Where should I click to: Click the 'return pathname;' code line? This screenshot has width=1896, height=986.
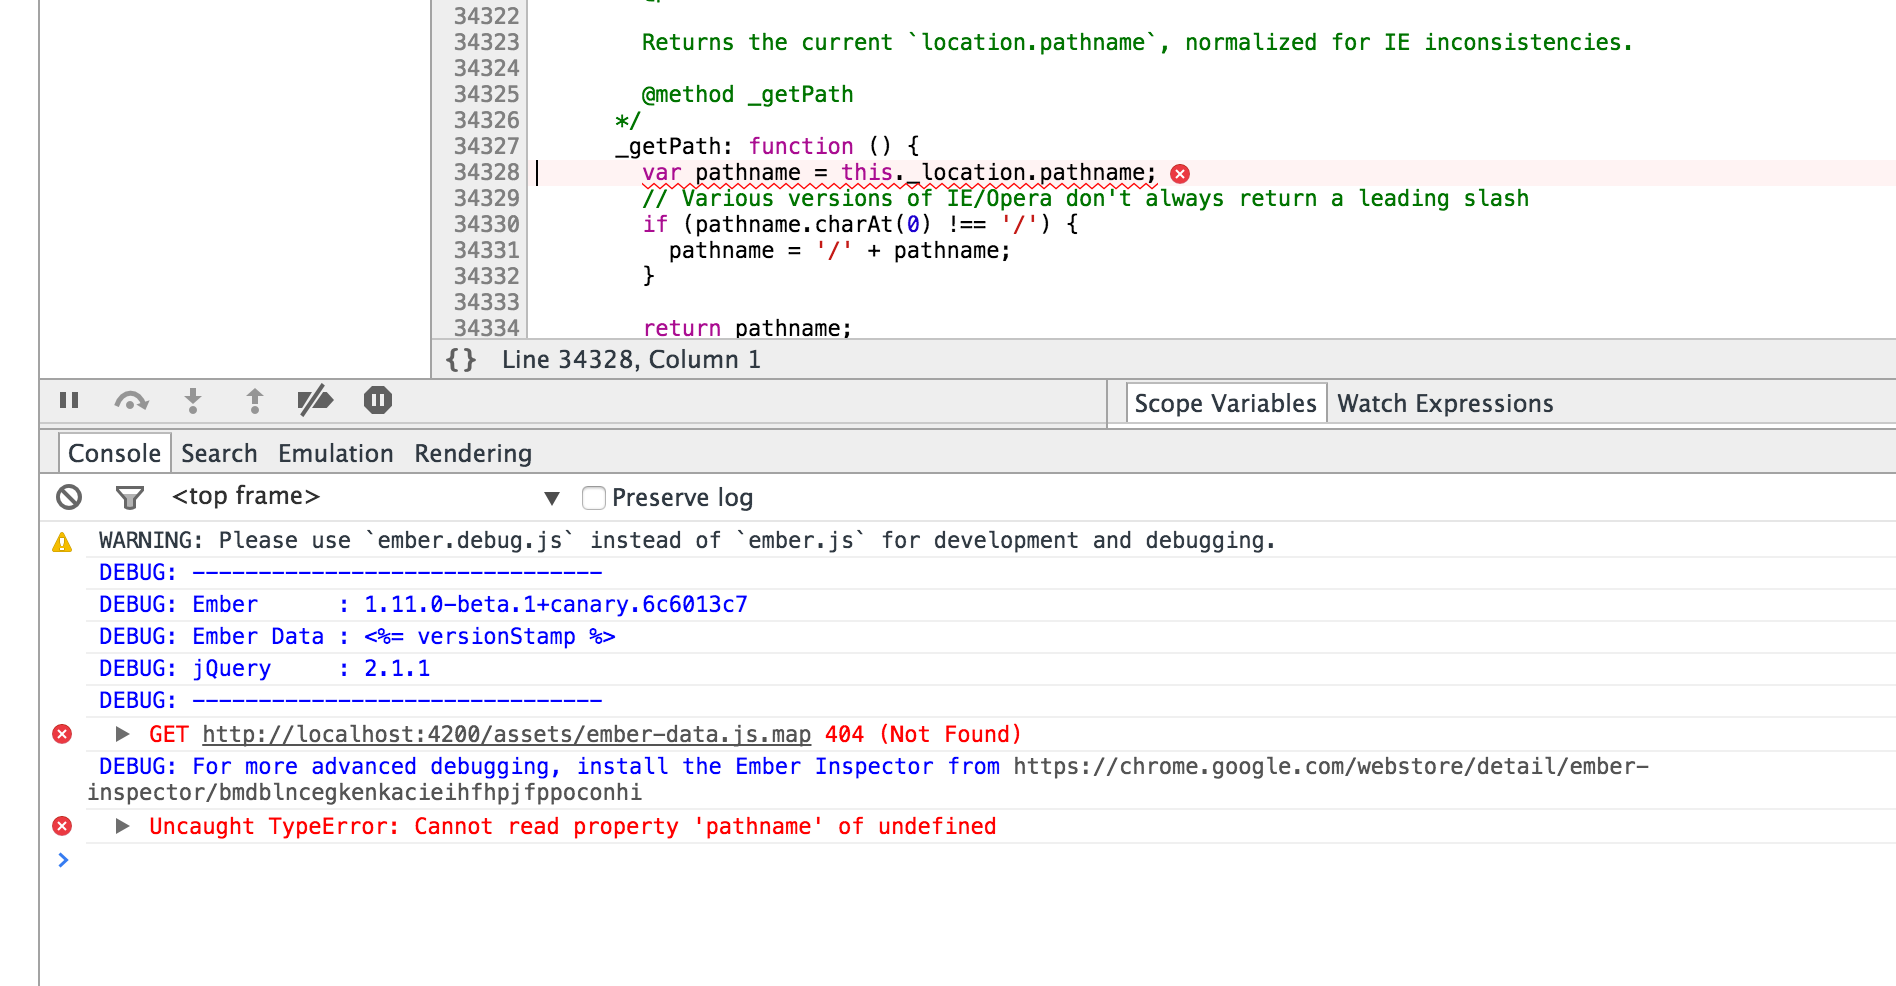(x=747, y=328)
